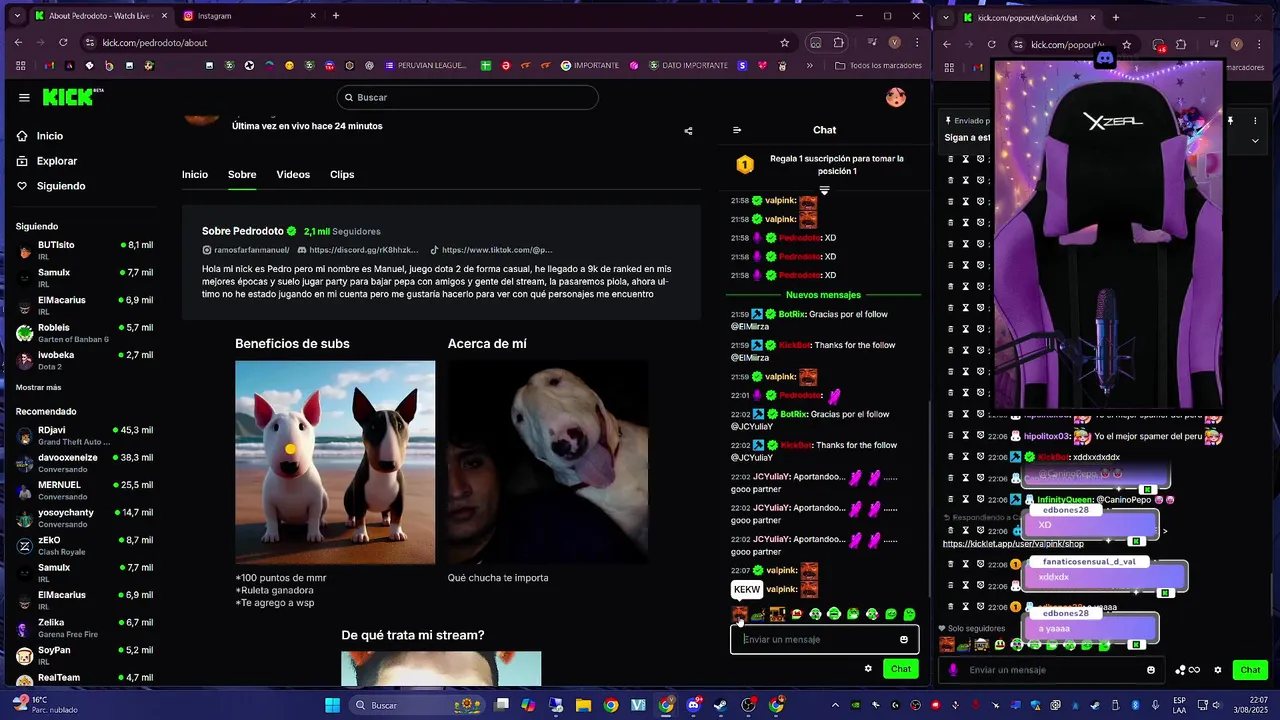Open Steam from the taskbar
Viewport: 1280px width, 720px height.
point(720,705)
